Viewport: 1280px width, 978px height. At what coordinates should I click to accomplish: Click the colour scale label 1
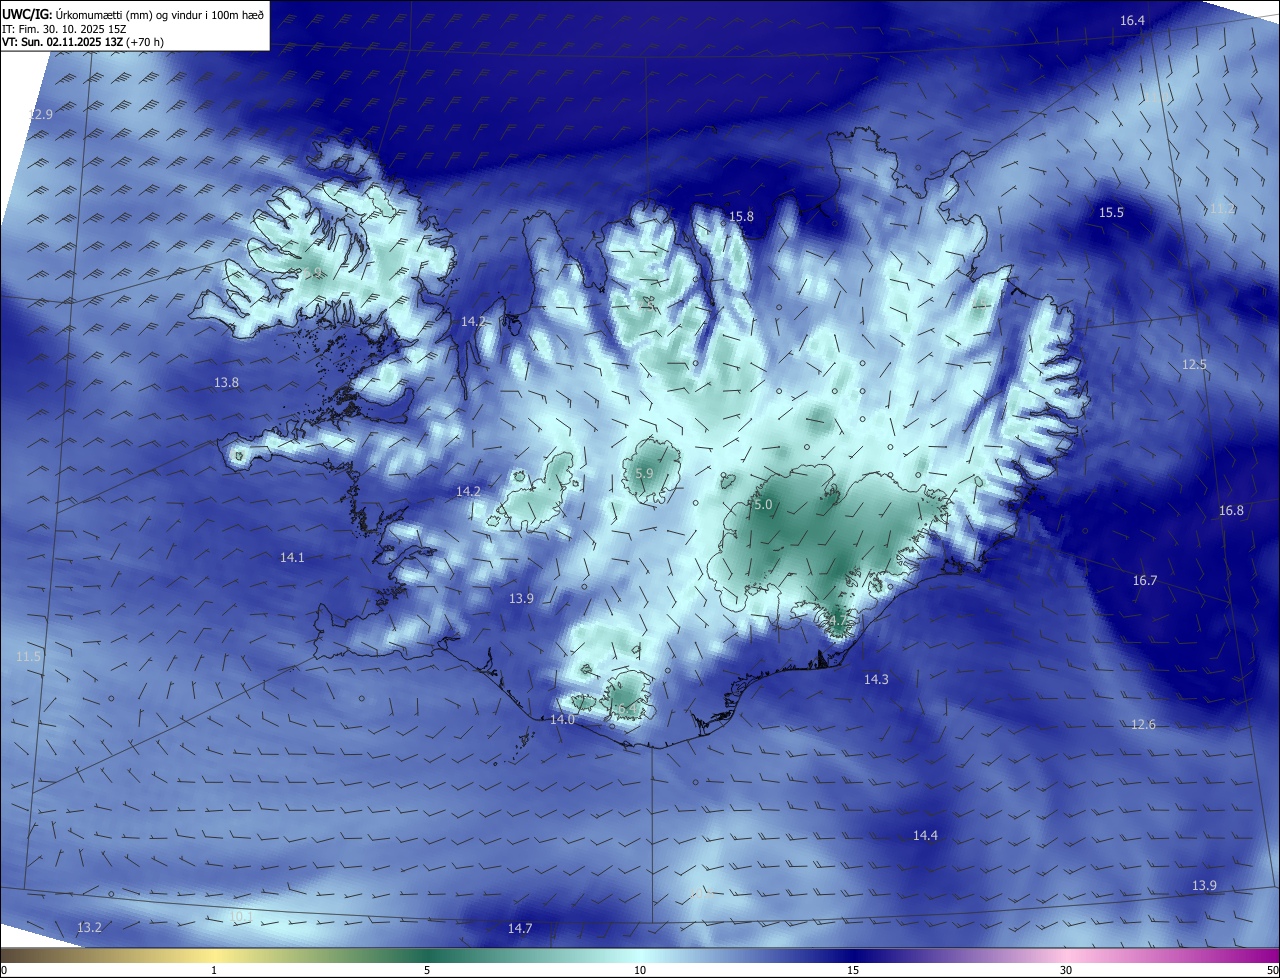[214, 970]
